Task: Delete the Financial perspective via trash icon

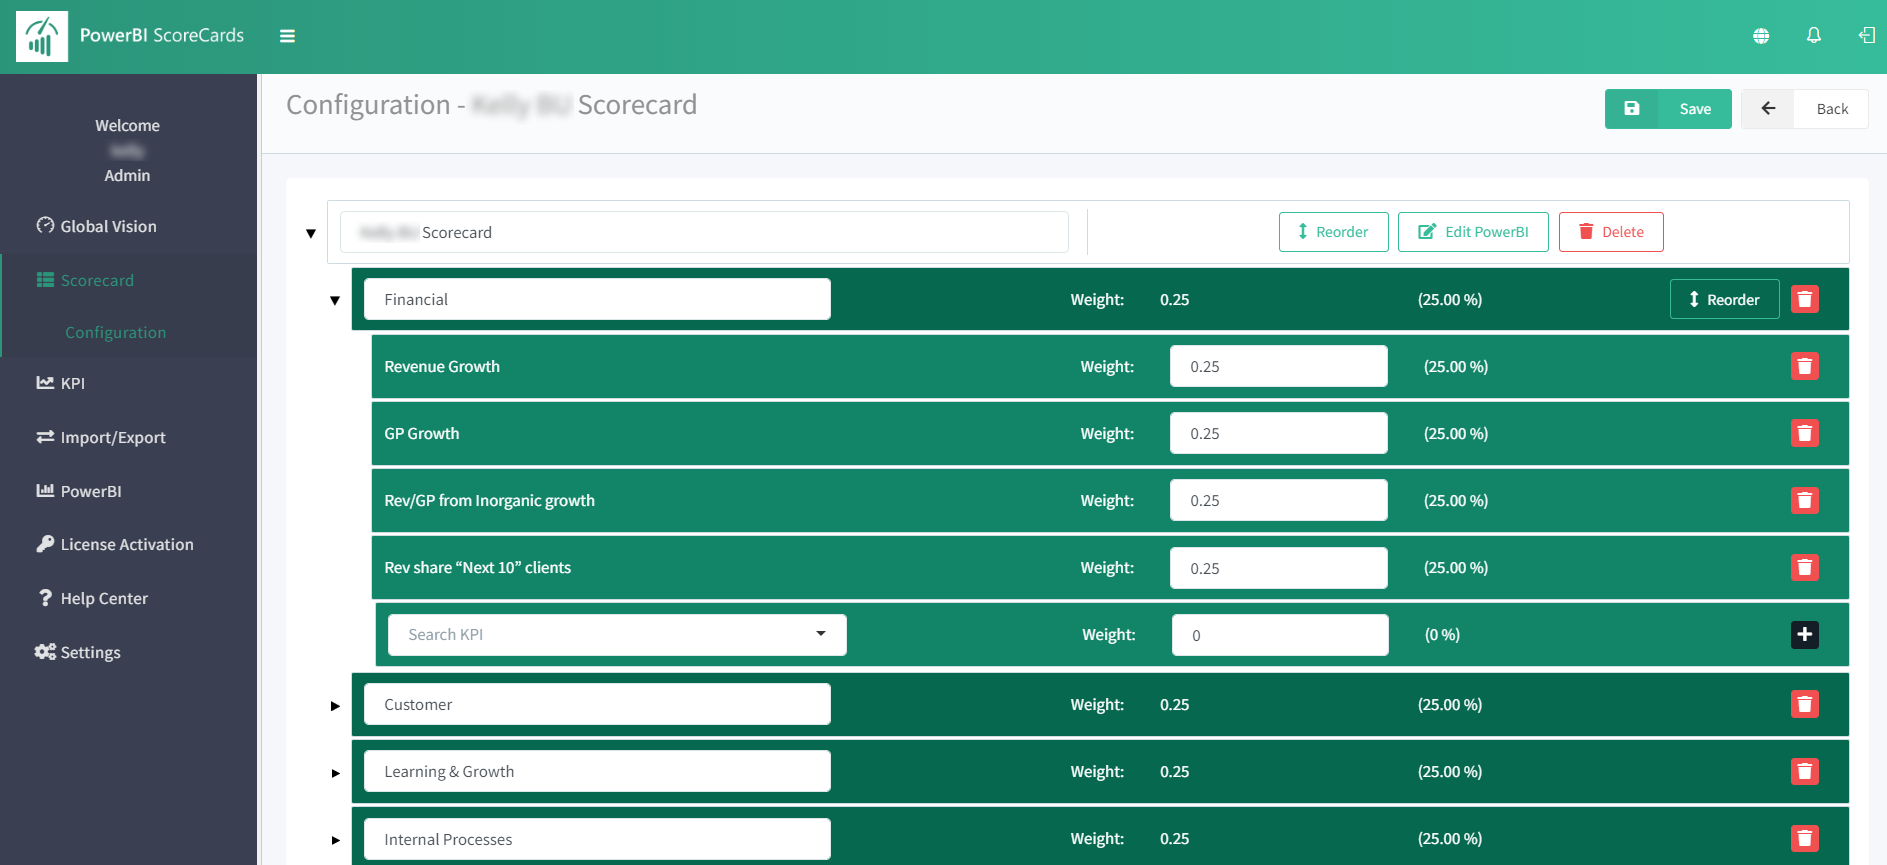Action: click(x=1804, y=299)
